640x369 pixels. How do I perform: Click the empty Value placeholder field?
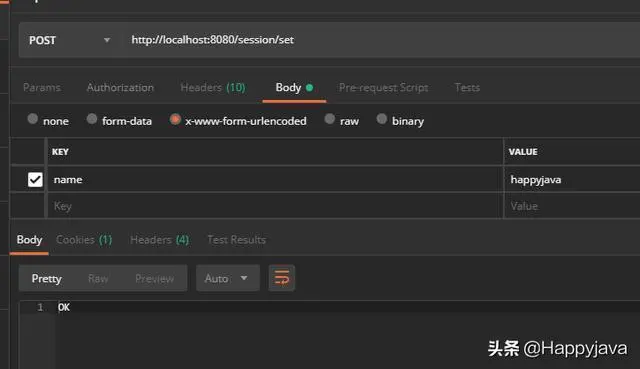point(572,206)
